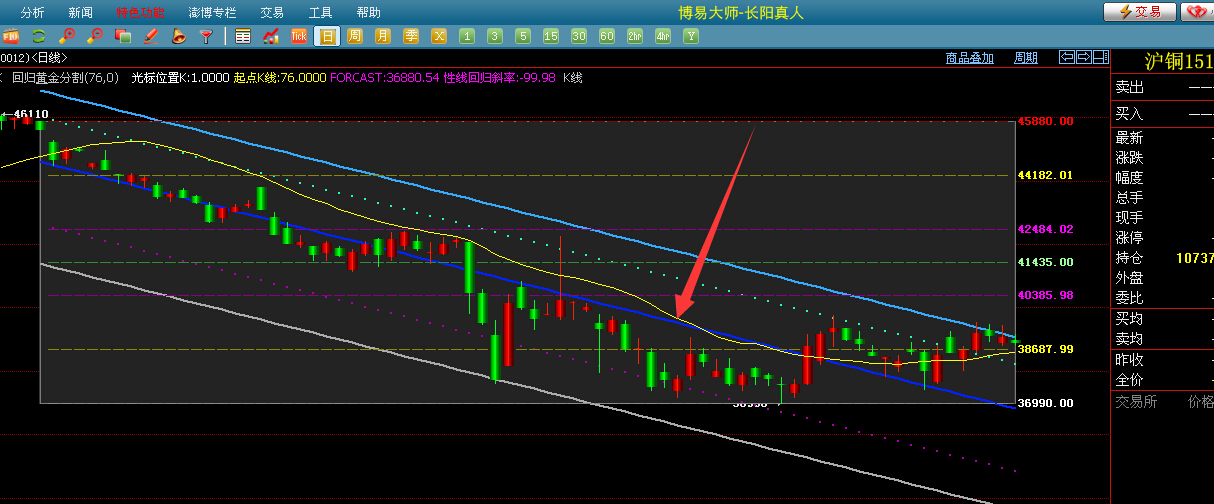Toggle the monthly (月) period button
This screenshot has height=504, width=1214.
(x=383, y=36)
